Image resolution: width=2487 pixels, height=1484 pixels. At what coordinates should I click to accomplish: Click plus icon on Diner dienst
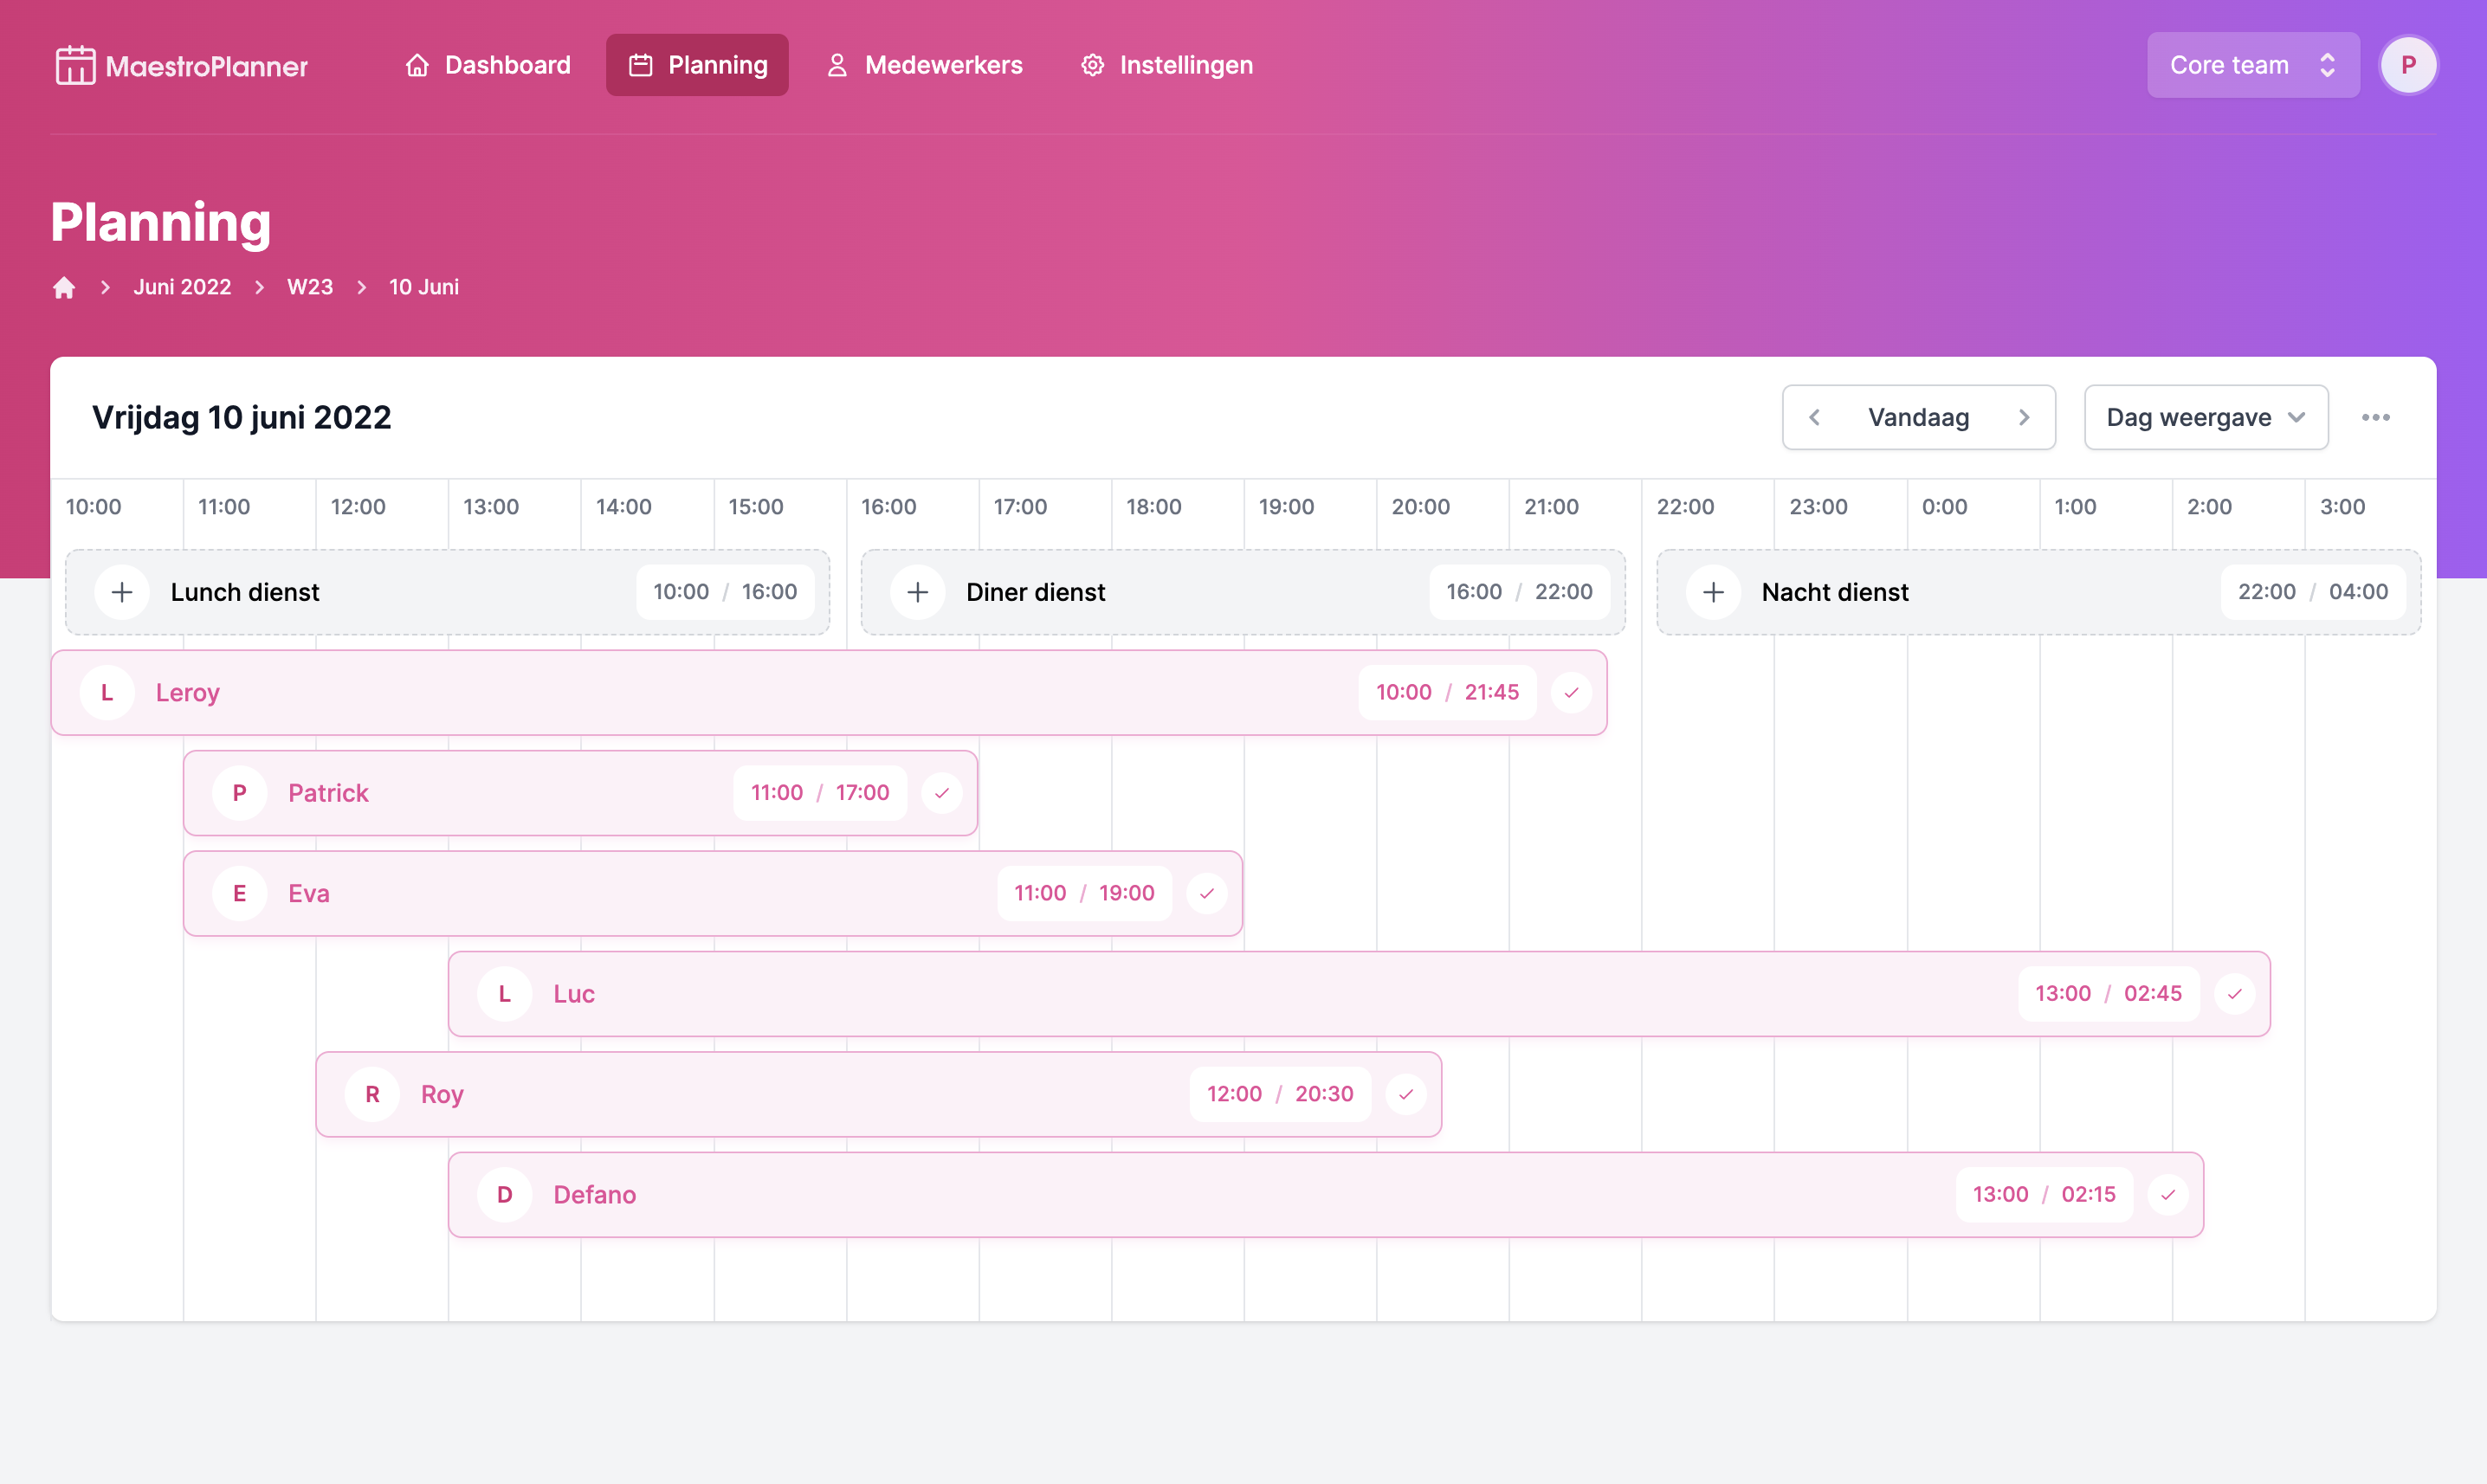tap(917, 592)
